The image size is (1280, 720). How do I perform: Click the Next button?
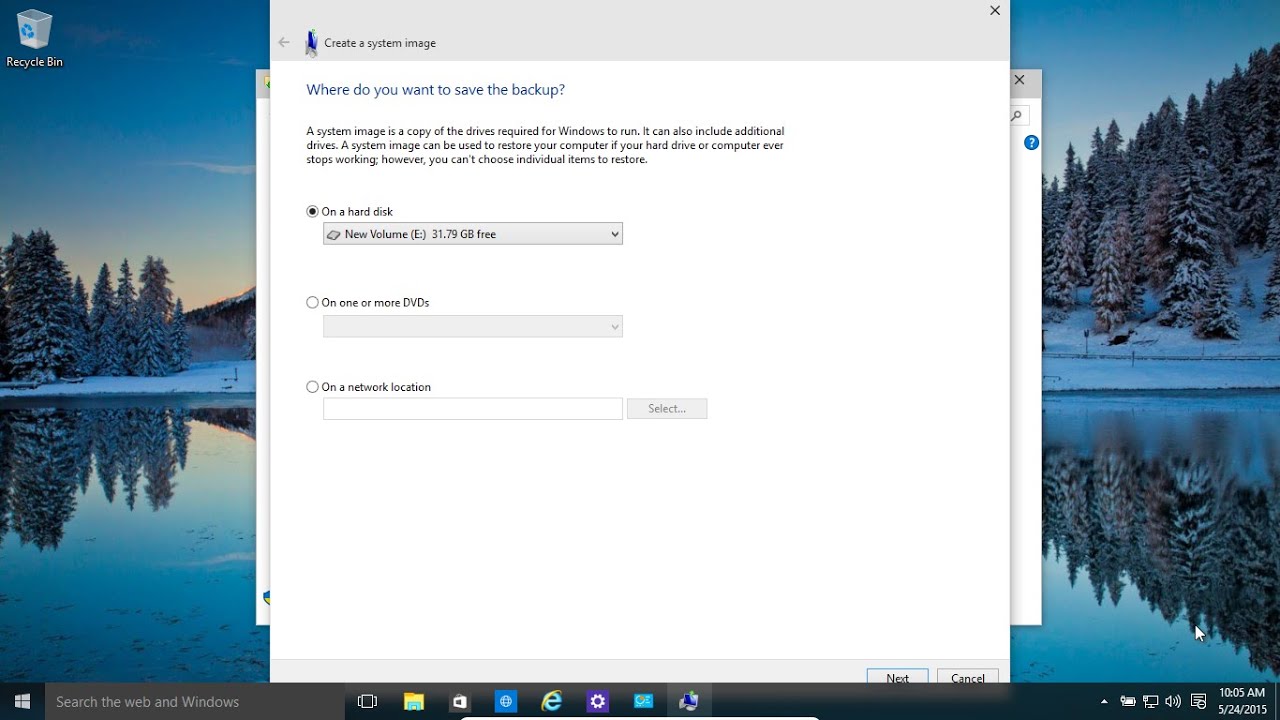tap(897, 677)
